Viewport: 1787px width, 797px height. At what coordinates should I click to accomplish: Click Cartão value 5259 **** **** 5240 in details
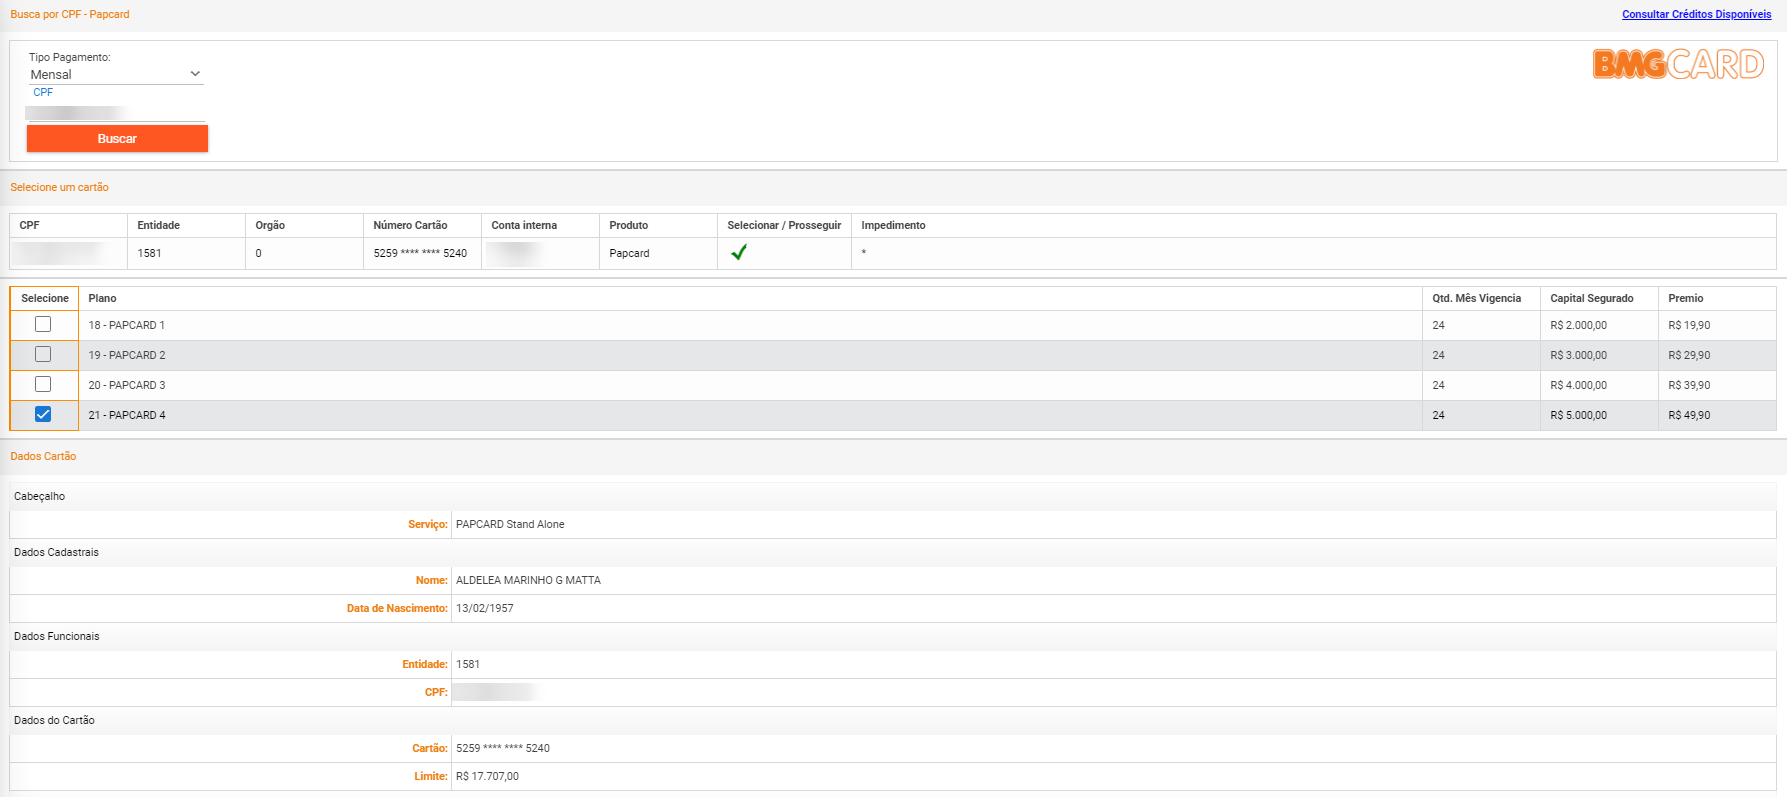(x=503, y=748)
